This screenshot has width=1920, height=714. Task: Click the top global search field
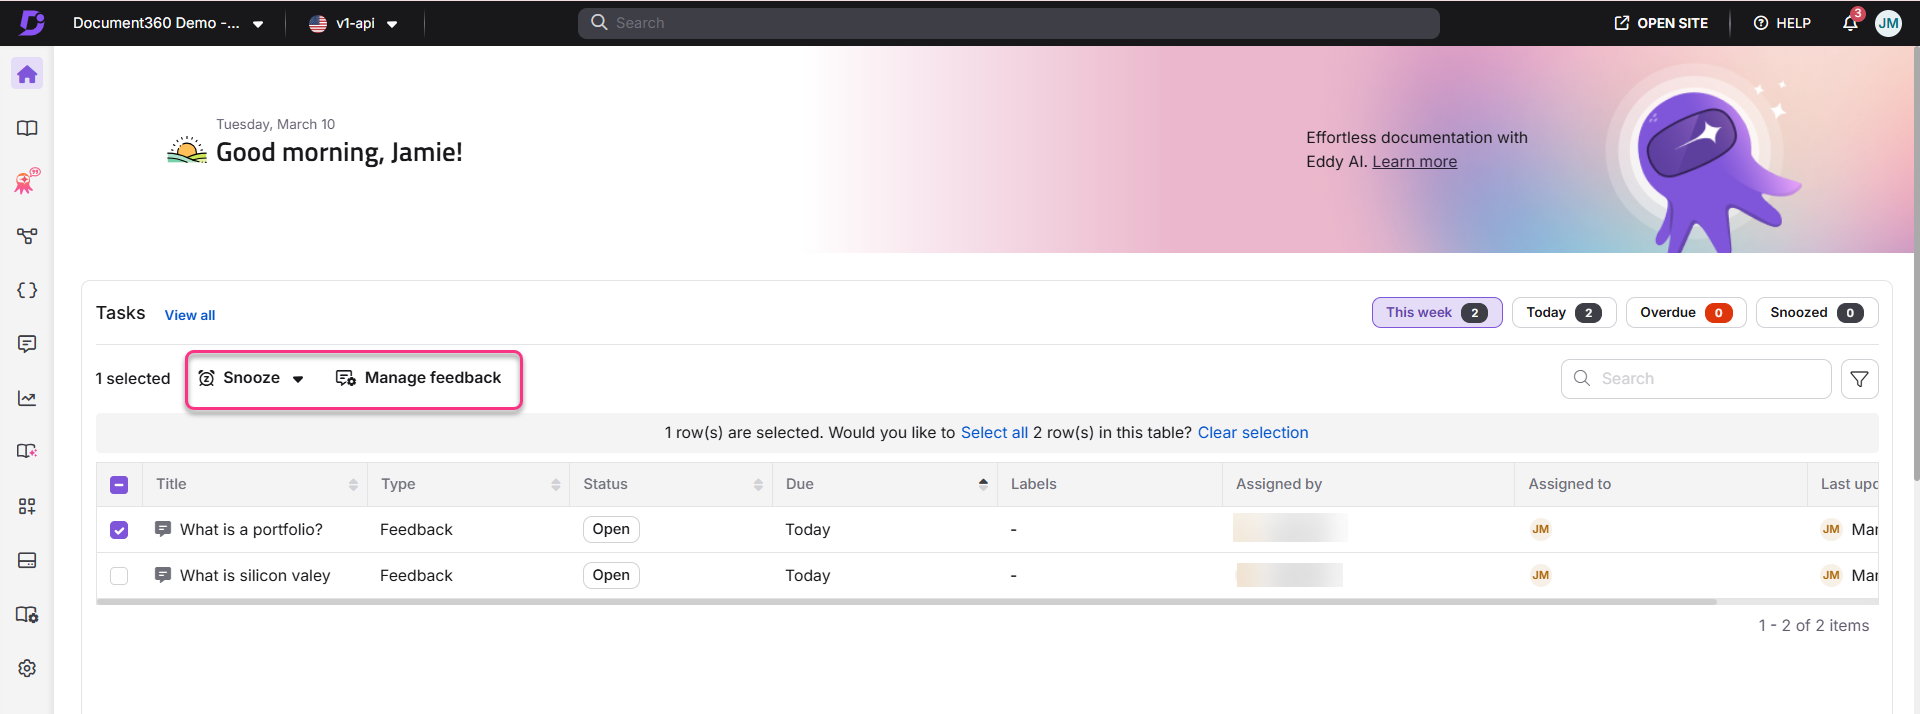[1008, 23]
